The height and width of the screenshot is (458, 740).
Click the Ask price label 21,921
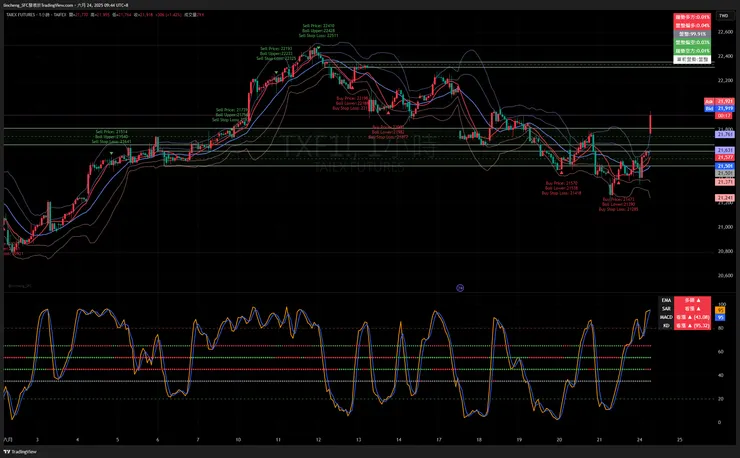pos(719,102)
